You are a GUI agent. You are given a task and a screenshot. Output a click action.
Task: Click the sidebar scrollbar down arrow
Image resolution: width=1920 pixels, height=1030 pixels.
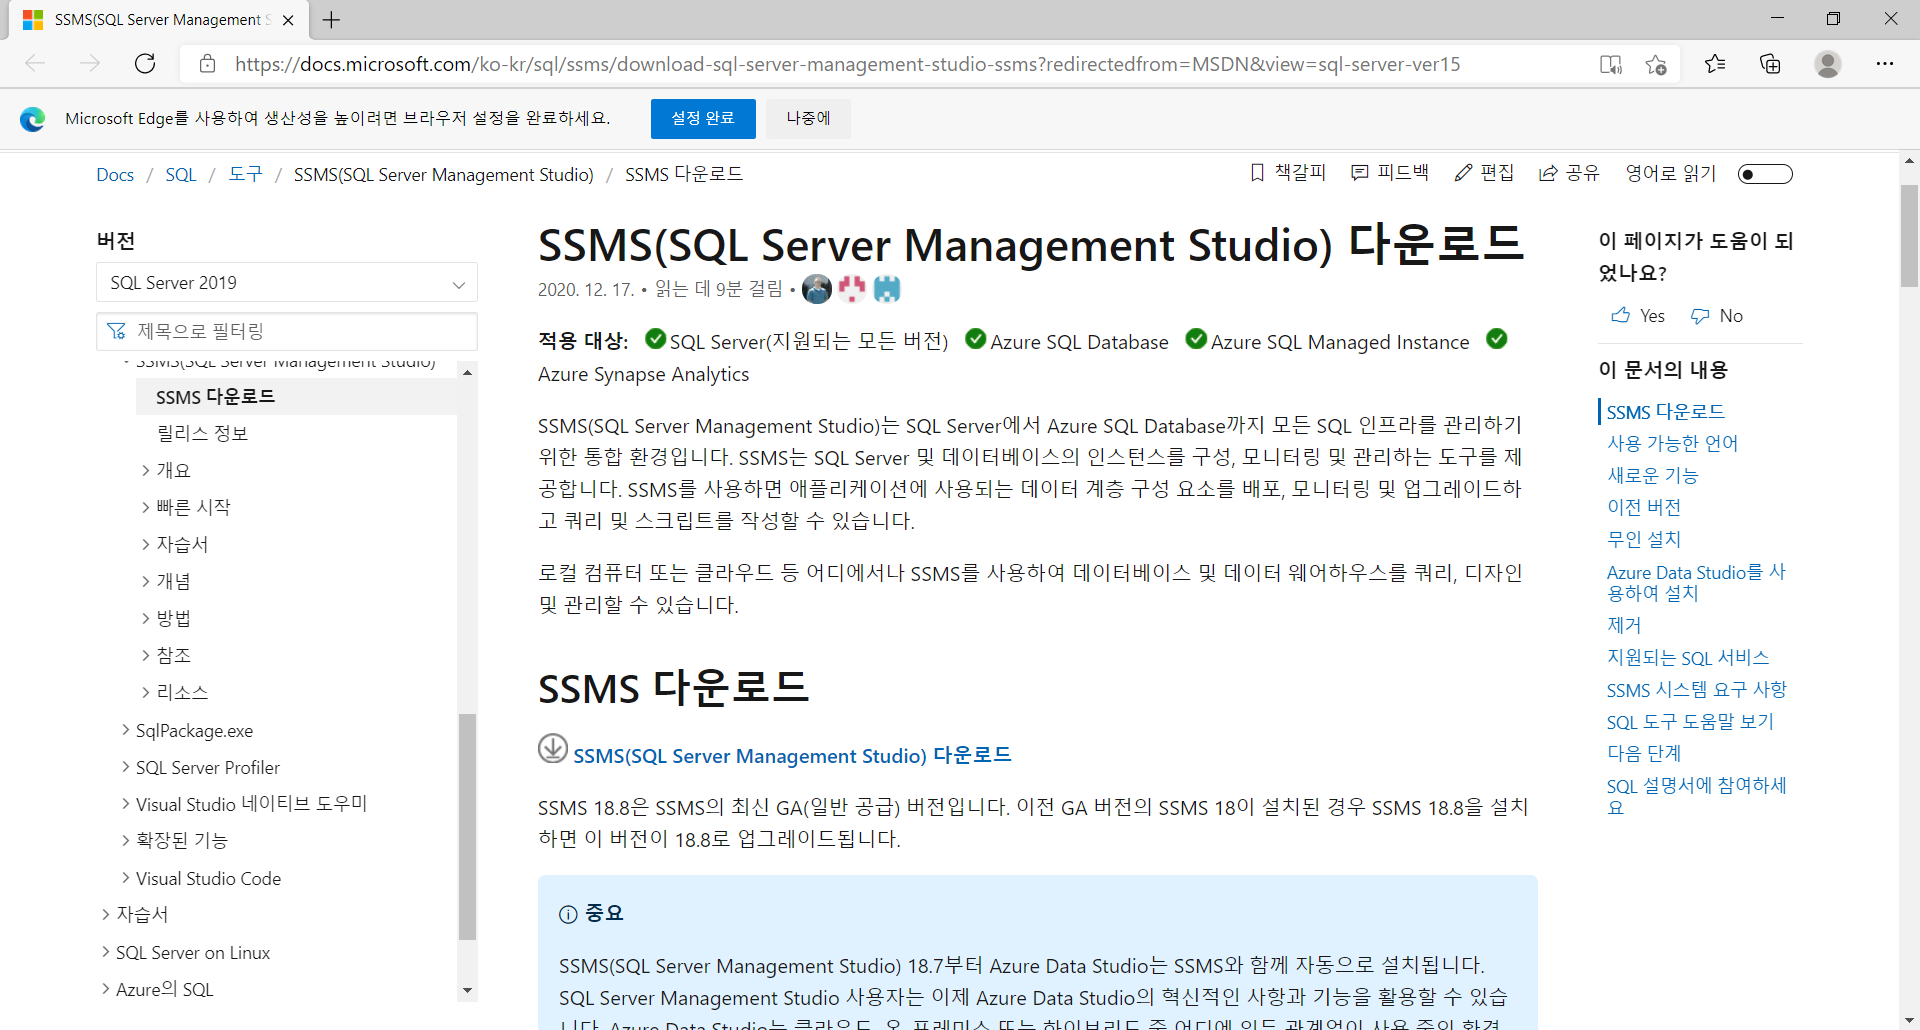click(x=467, y=991)
